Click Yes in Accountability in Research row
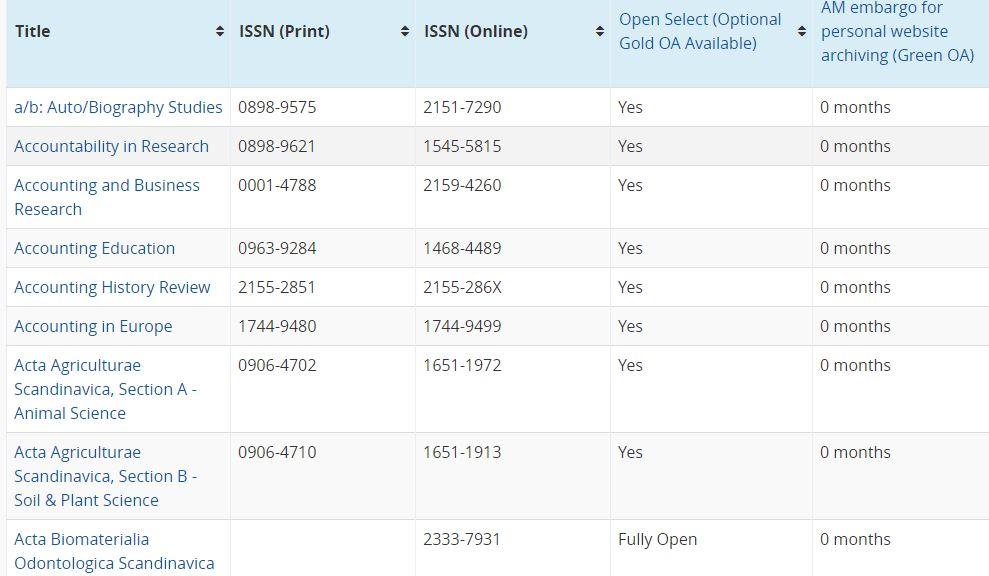989x576 pixels. pos(630,146)
